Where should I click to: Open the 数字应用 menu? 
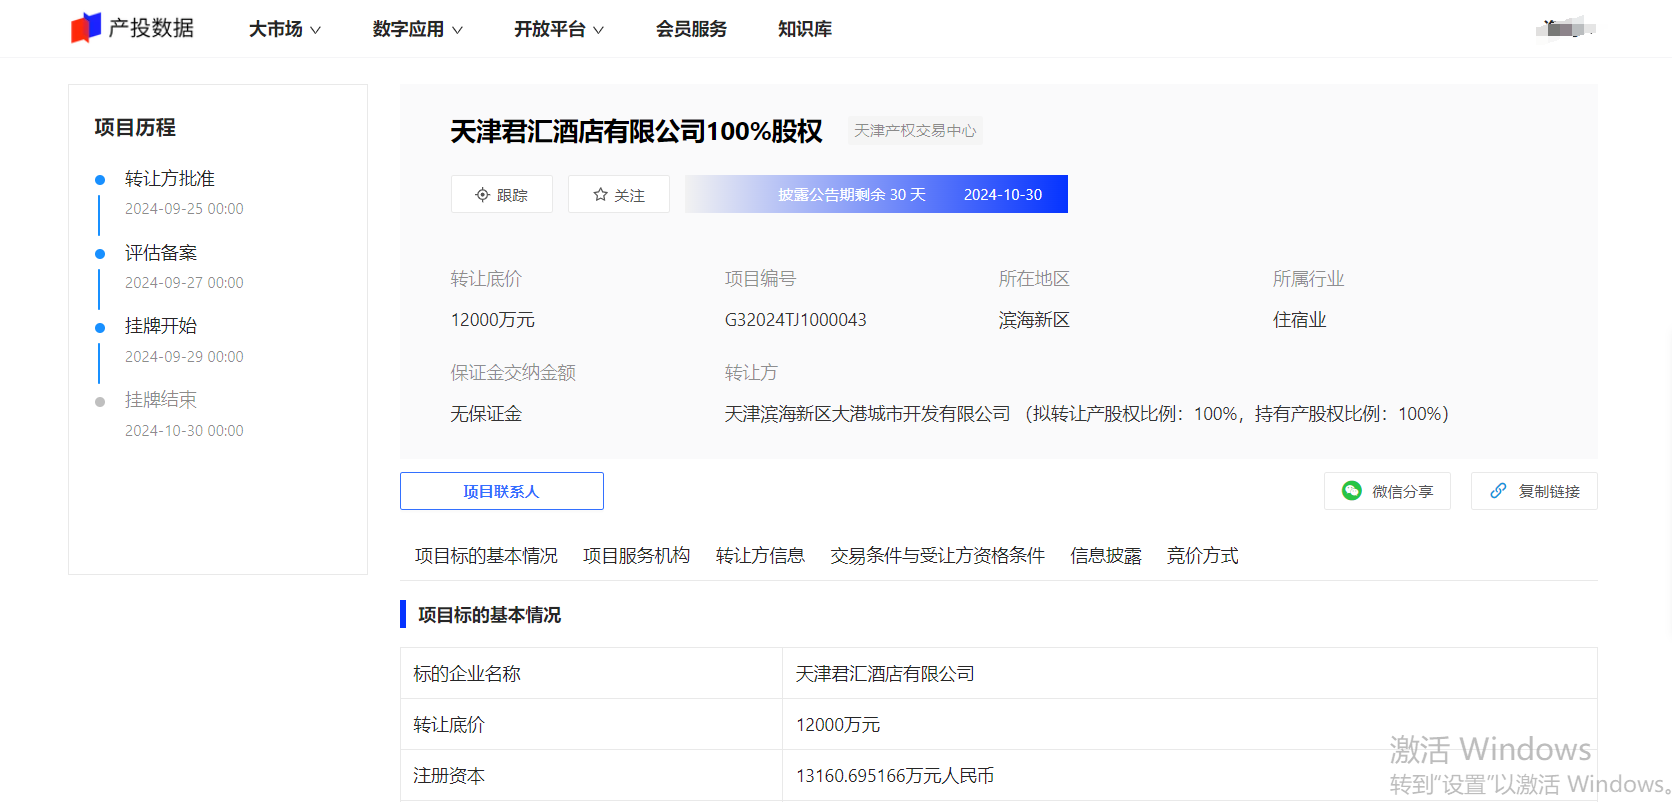point(417,29)
